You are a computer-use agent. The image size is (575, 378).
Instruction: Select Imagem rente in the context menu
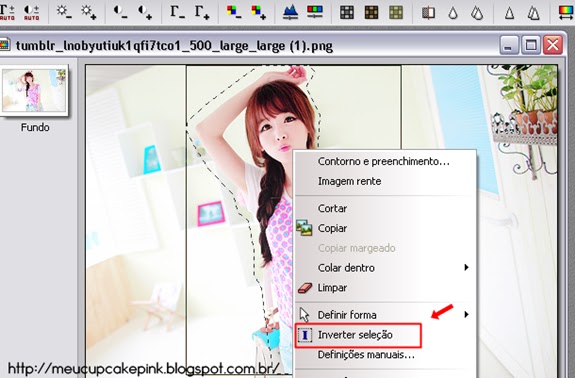[385, 181]
